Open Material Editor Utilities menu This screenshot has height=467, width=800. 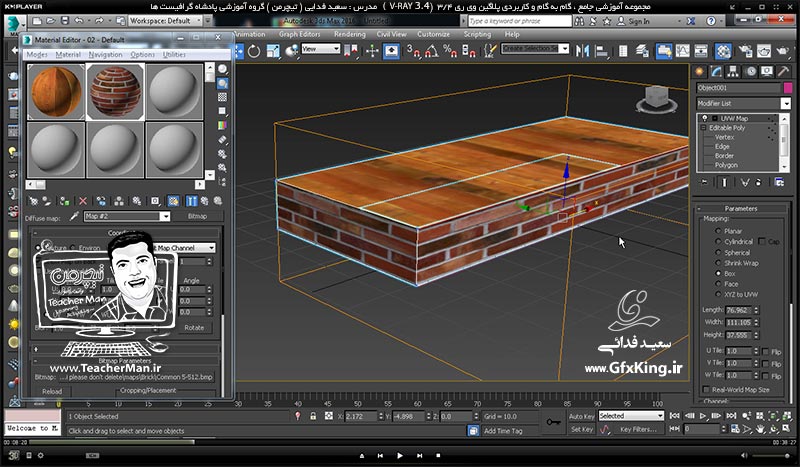[174, 55]
